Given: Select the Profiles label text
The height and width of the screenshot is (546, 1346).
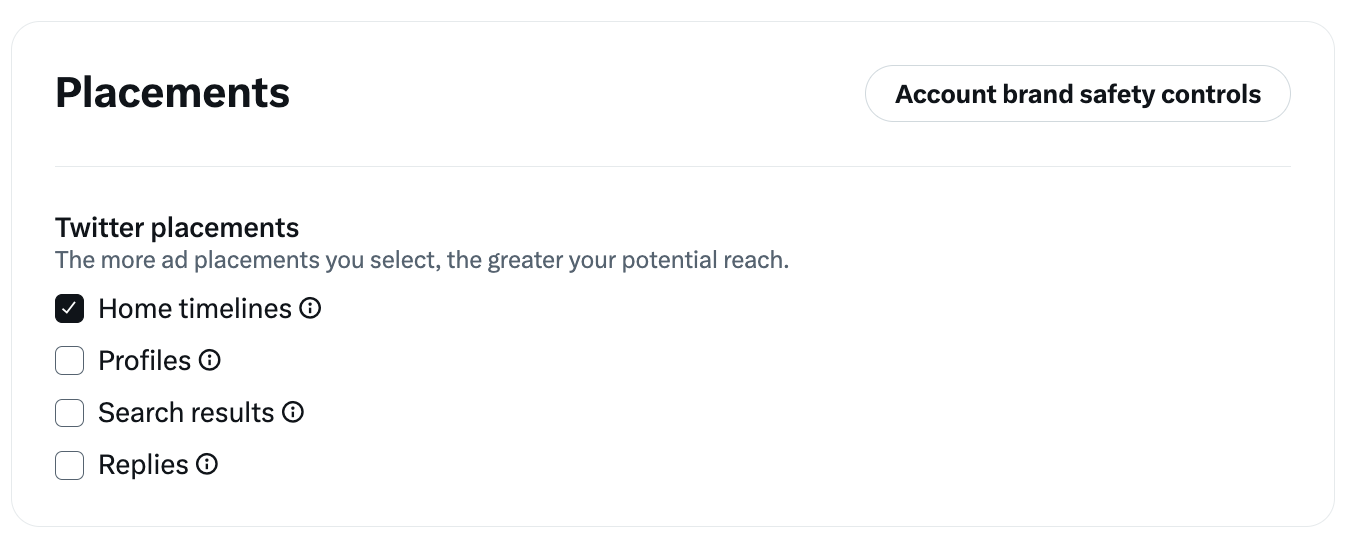Looking at the screenshot, I should 144,360.
